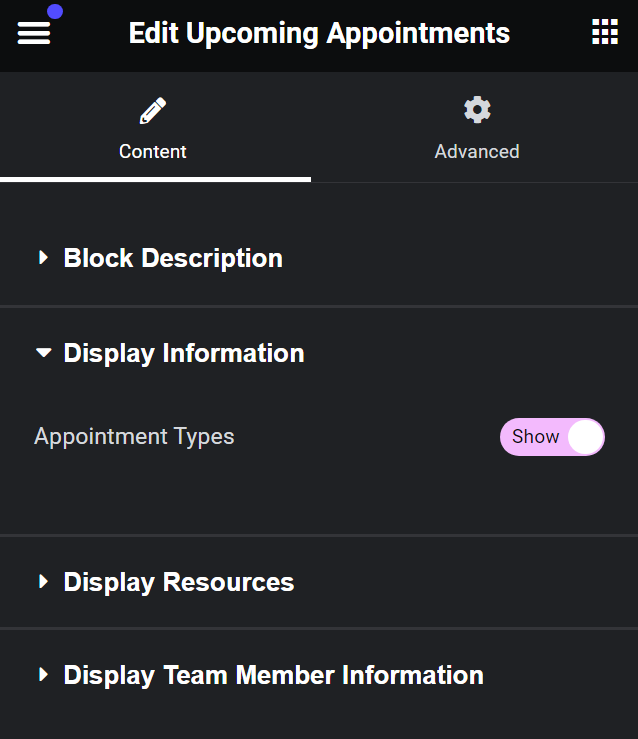Toggle the Appointment Types Show switch
Viewport: 638px width, 739px height.
pyautogui.click(x=552, y=437)
